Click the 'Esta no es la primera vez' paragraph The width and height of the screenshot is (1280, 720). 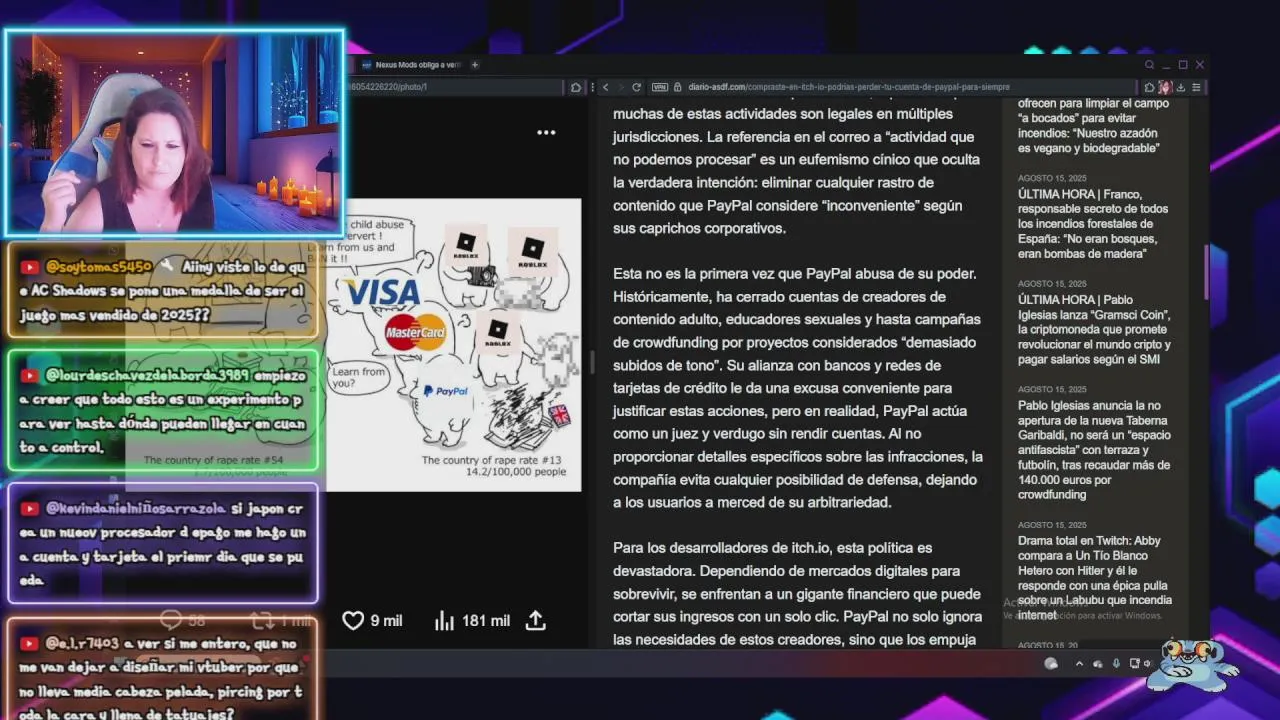(x=798, y=387)
